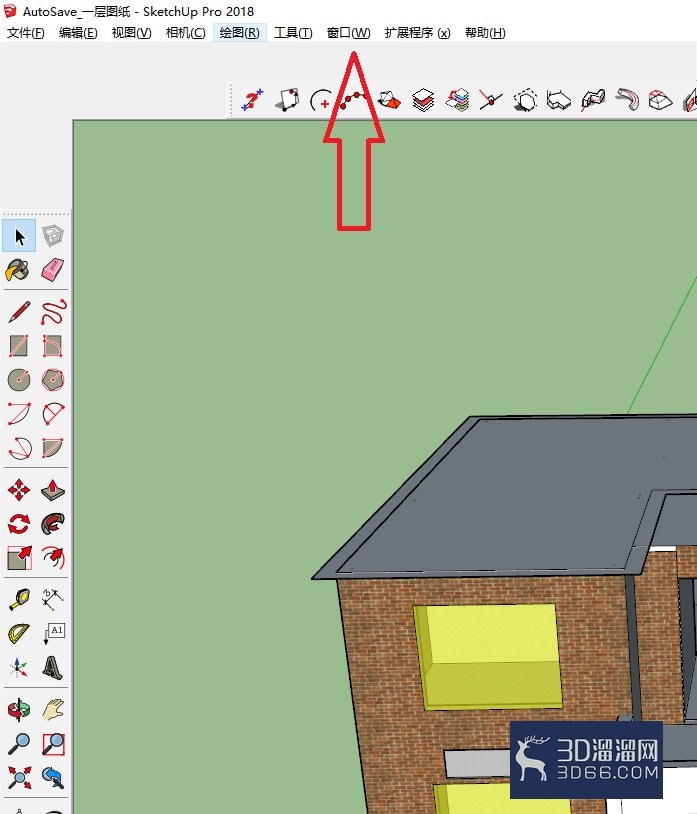Click the intersecting lines with red dot plugin icon
This screenshot has height=814, width=697.
pos(490,100)
